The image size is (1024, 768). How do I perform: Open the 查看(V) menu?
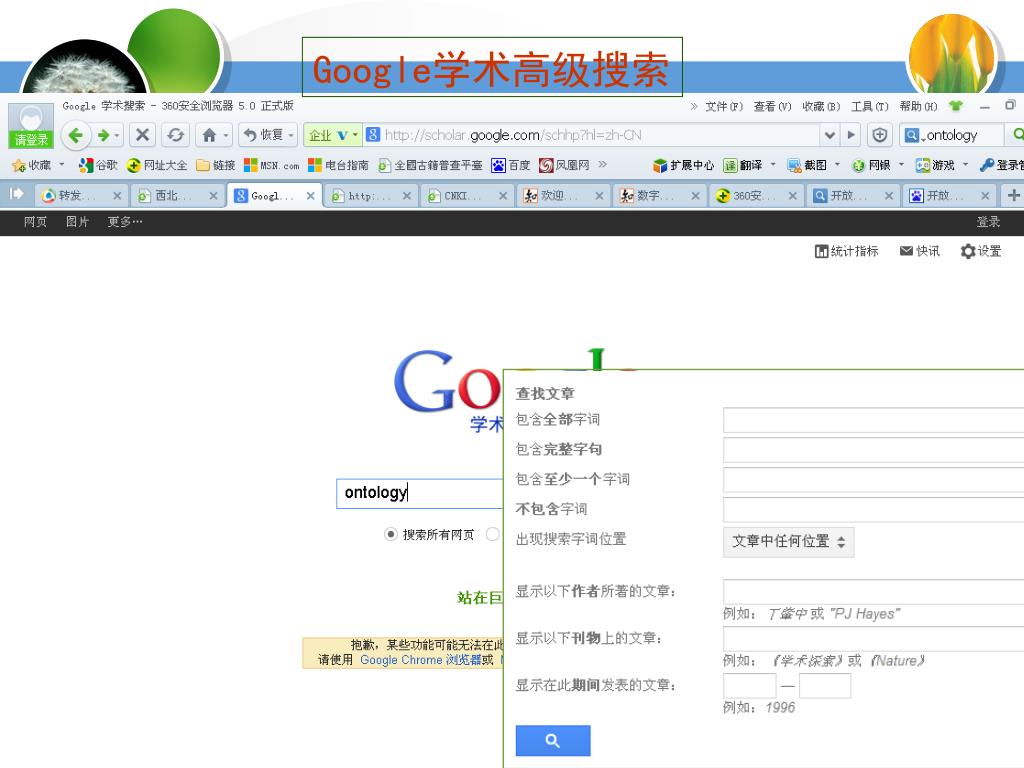tap(772, 106)
